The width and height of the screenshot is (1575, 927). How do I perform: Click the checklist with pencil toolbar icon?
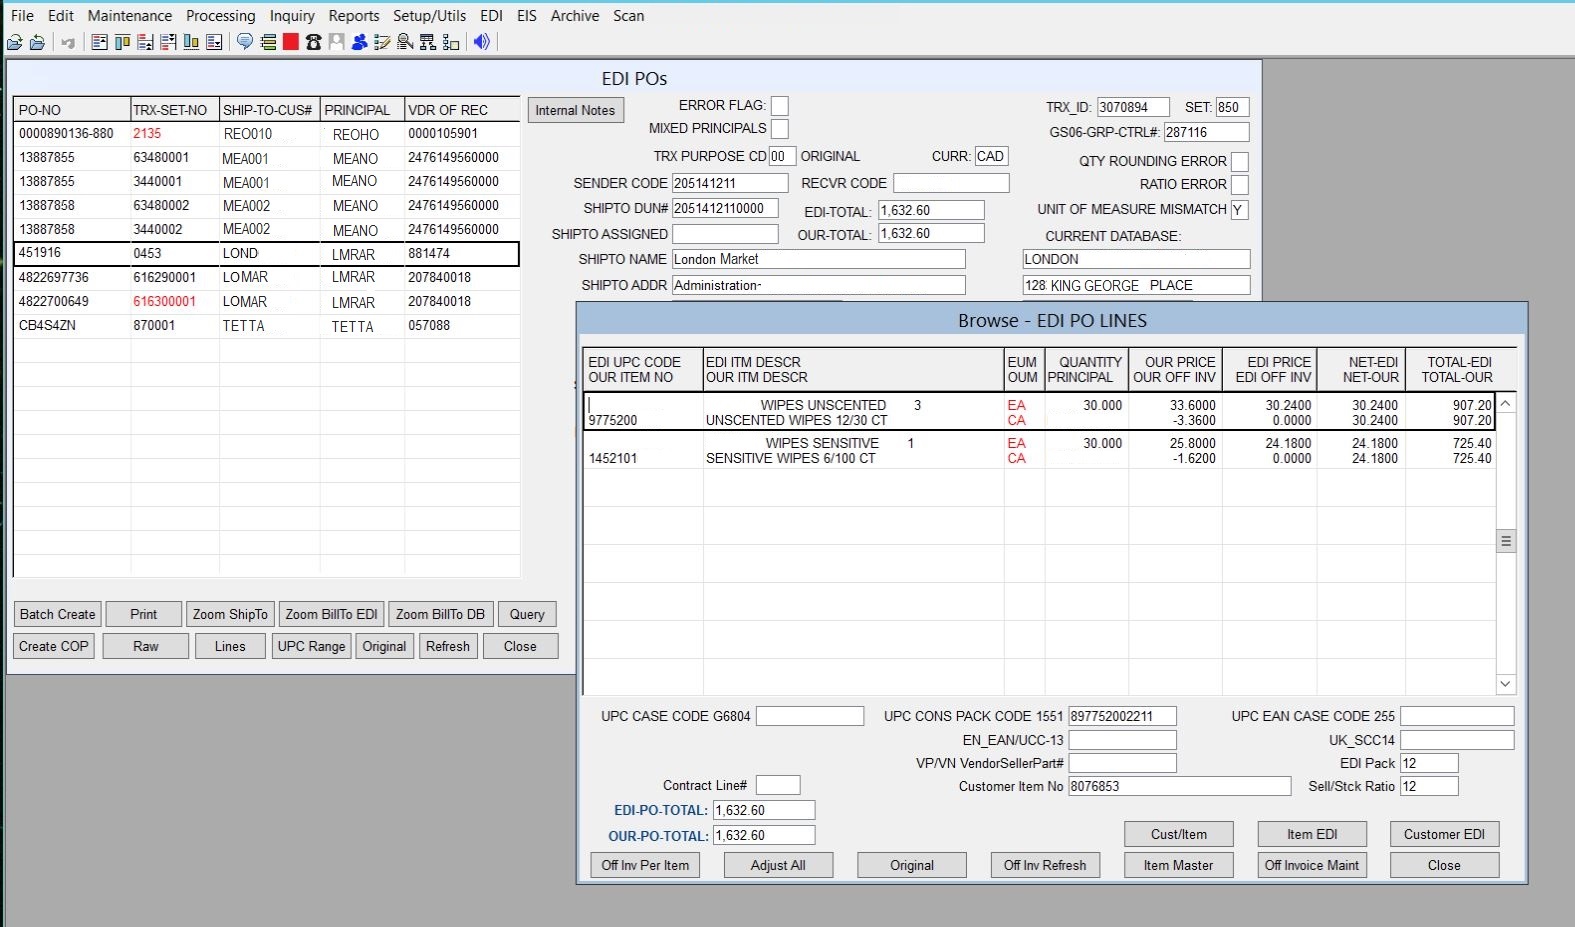[382, 42]
